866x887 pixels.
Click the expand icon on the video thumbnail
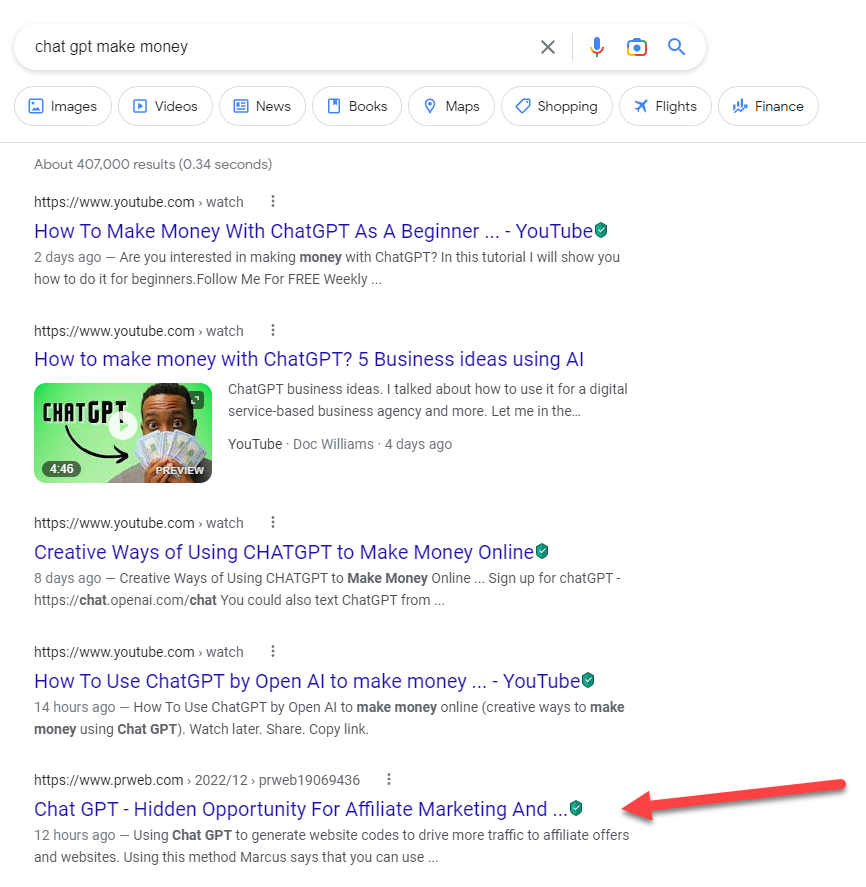pos(196,400)
